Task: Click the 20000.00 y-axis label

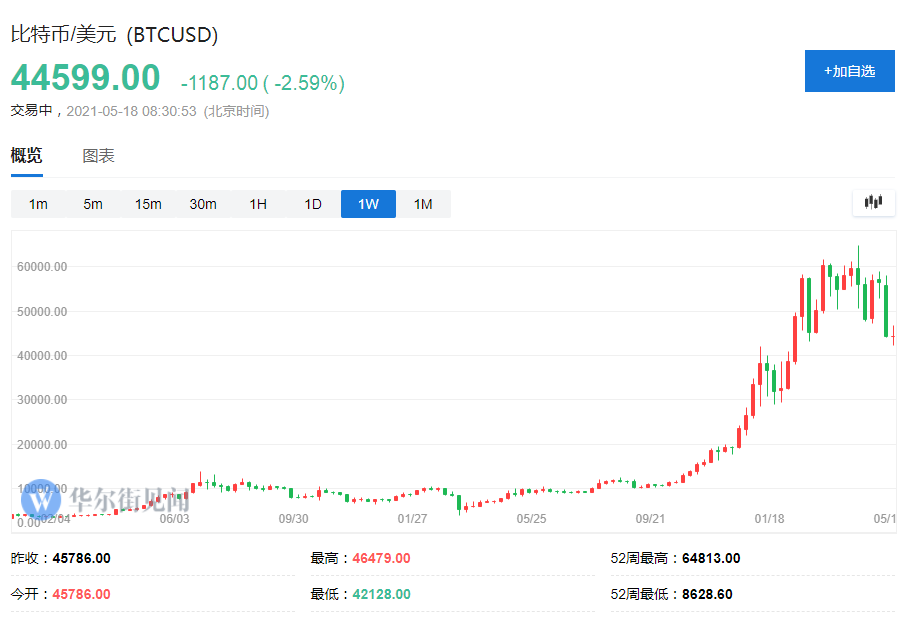Action: coord(42,445)
